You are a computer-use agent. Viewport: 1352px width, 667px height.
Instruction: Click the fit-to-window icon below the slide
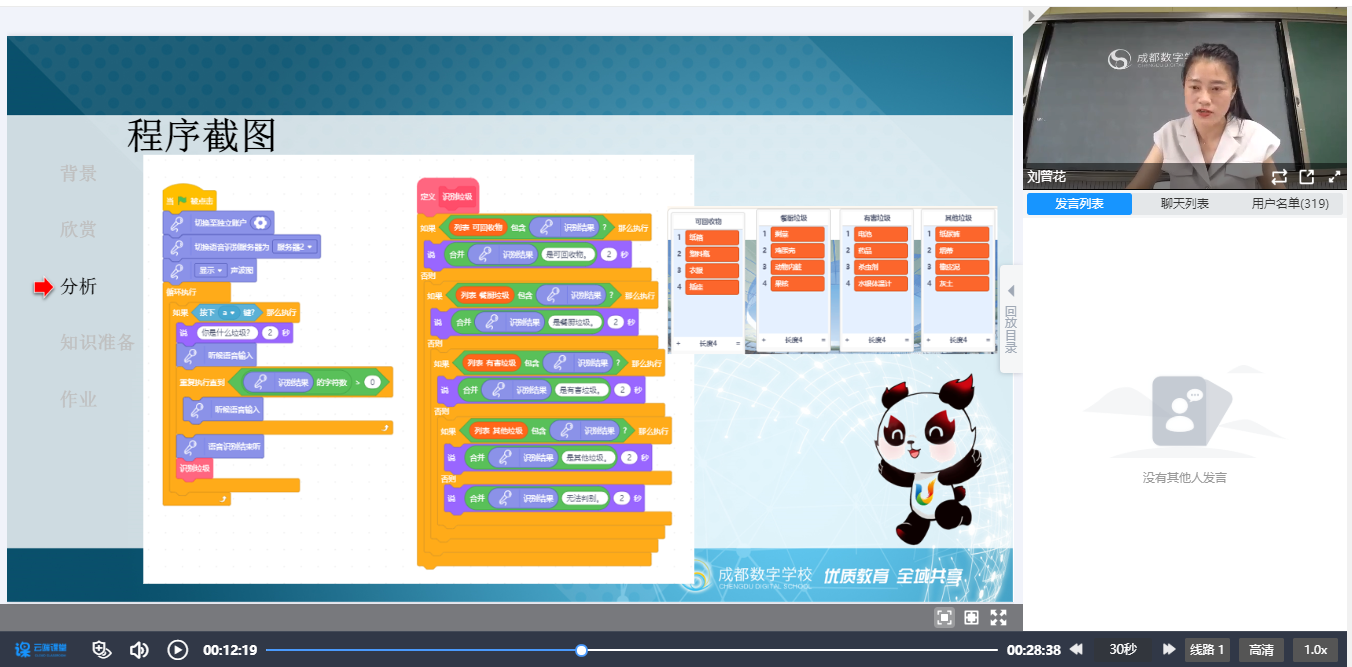tap(944, 618)
